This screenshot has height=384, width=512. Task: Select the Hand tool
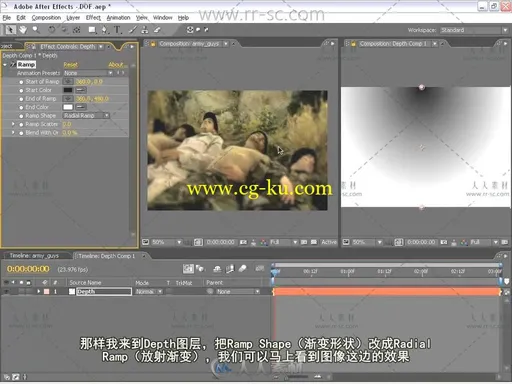coord(23,30)
